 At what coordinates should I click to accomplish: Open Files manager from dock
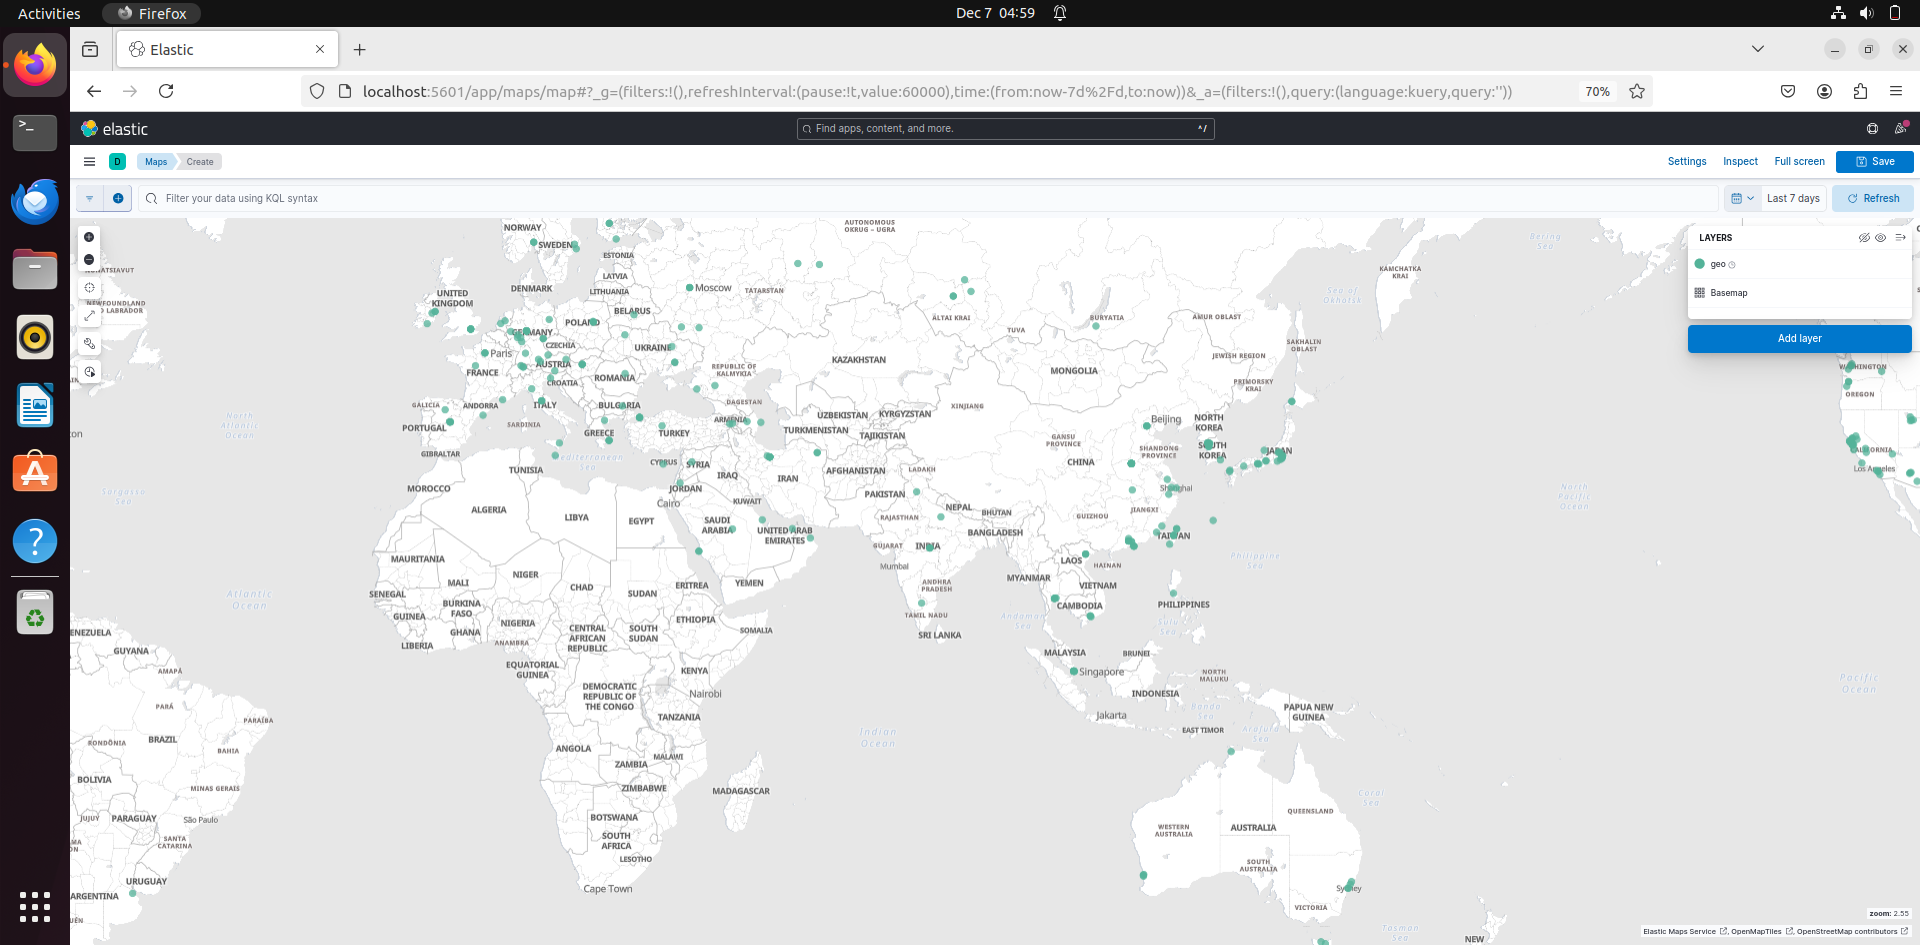35,269
